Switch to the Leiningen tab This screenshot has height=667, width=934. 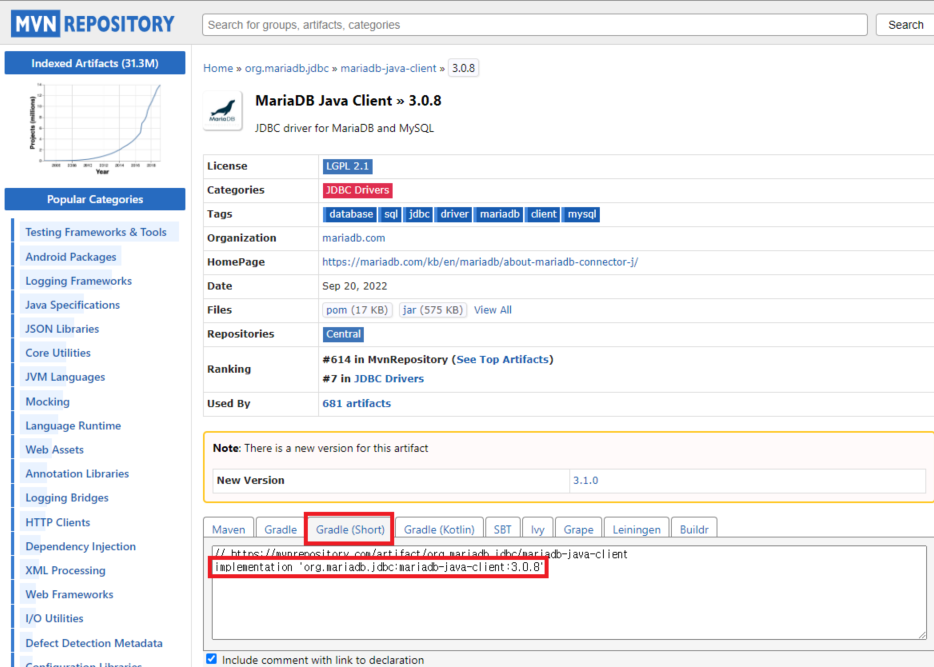636,529
